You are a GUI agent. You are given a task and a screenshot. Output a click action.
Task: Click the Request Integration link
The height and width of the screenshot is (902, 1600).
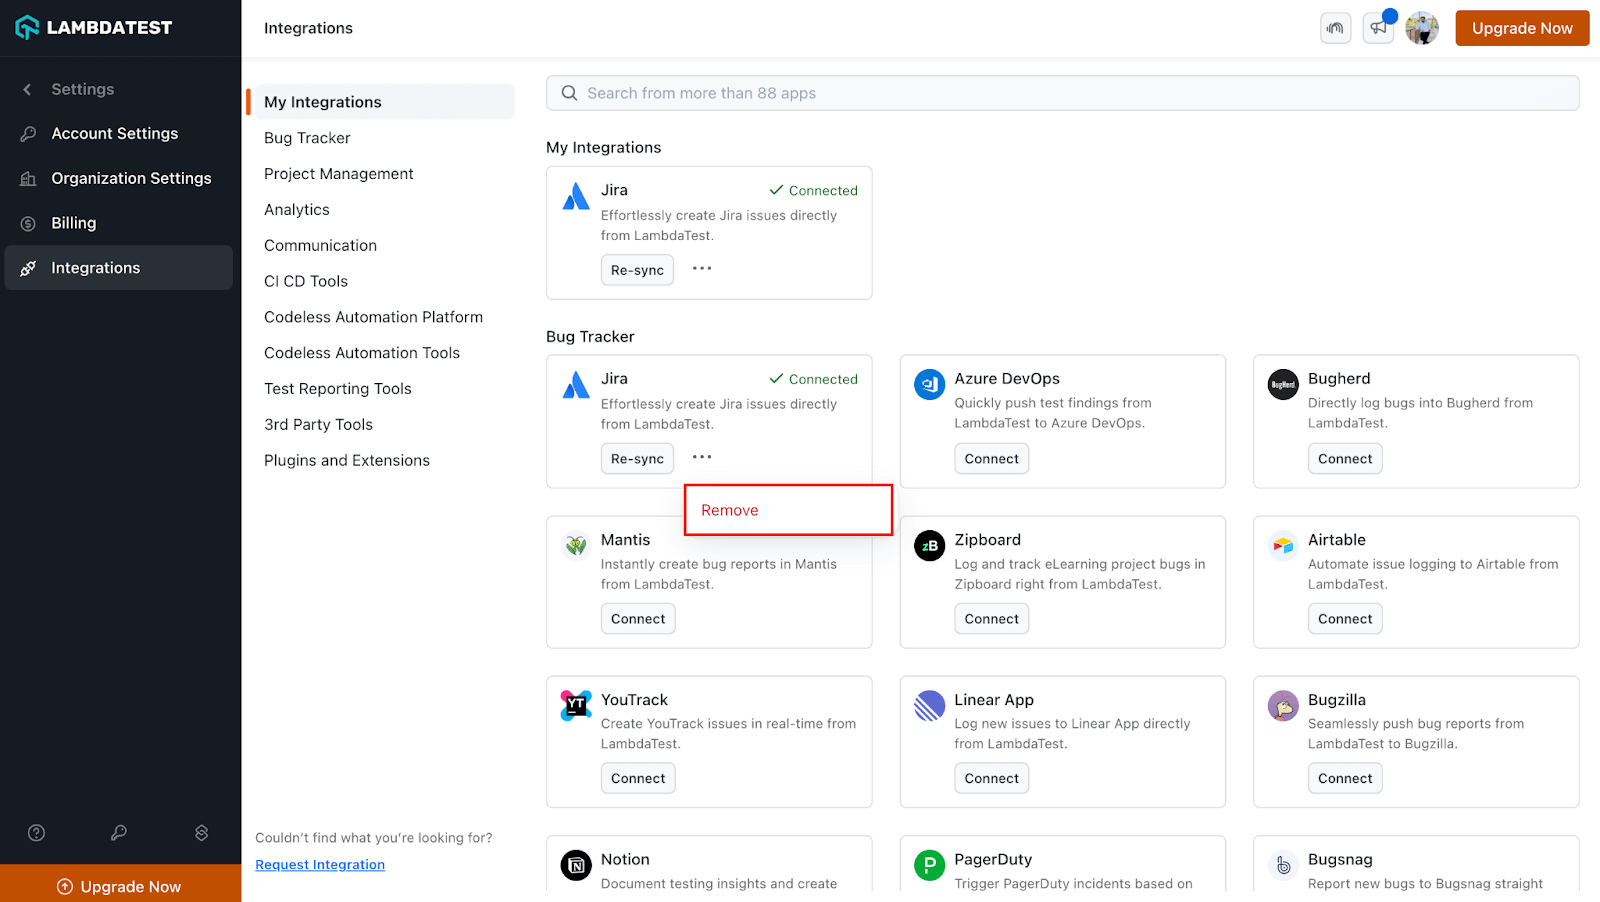[x=319, y=864]
